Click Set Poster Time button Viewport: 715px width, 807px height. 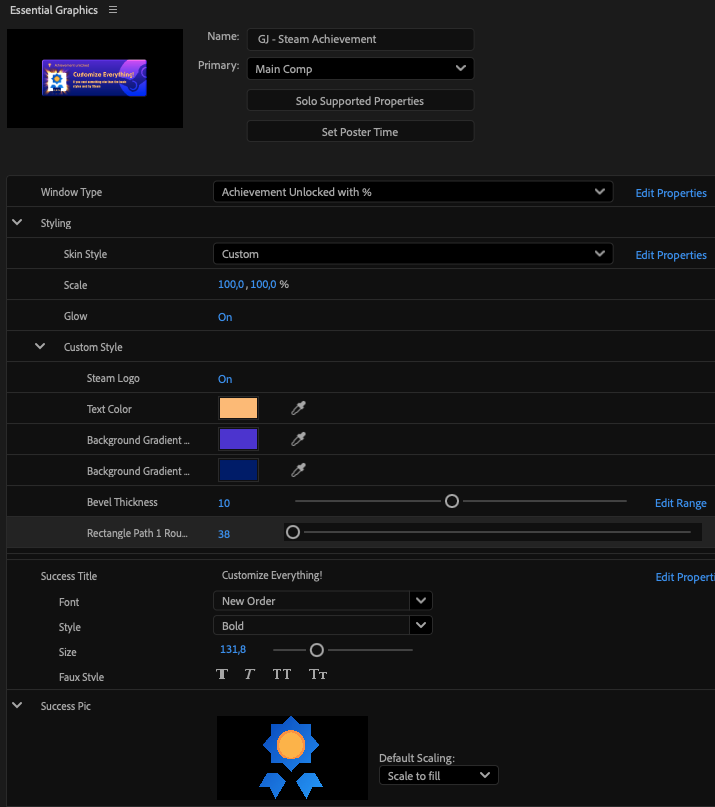click(x=360, y=131)
